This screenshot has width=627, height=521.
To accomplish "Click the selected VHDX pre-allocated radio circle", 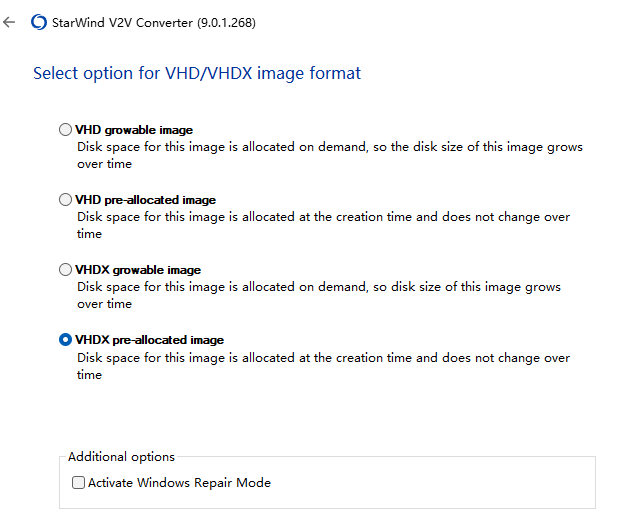I will 66,340.
